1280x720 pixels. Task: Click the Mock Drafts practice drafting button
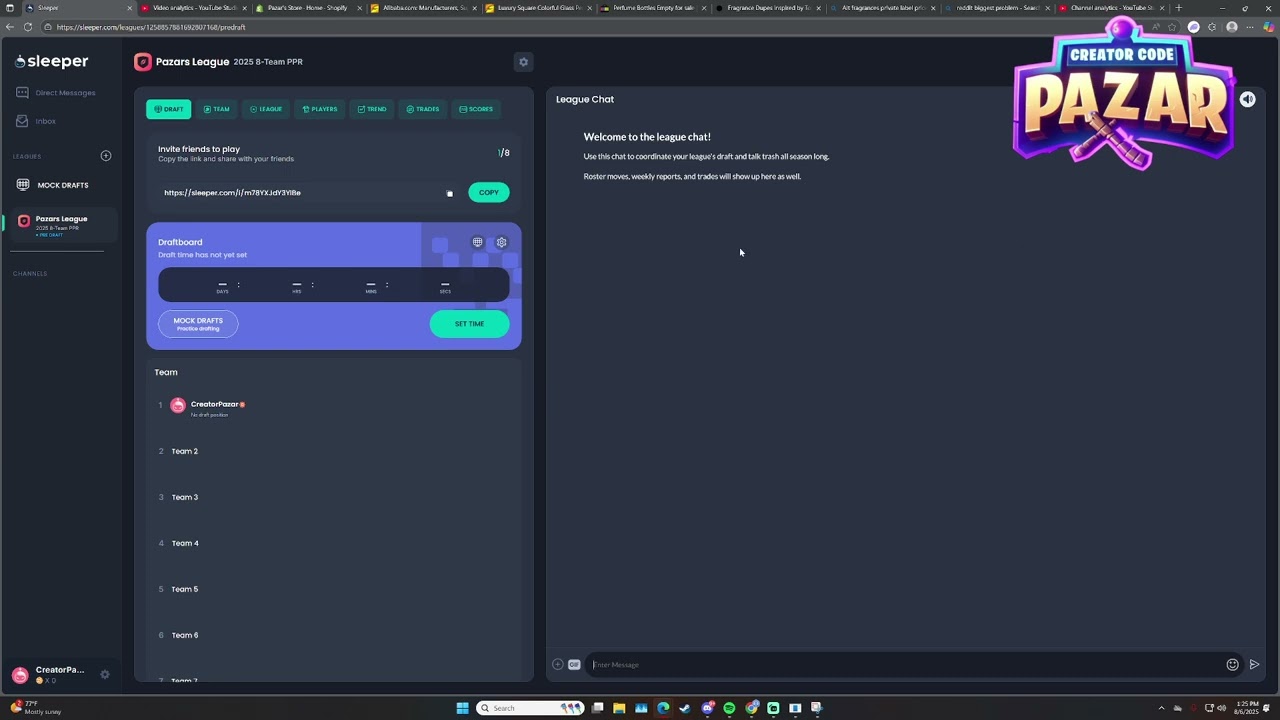pyautogui.click(x=198, y=324)
